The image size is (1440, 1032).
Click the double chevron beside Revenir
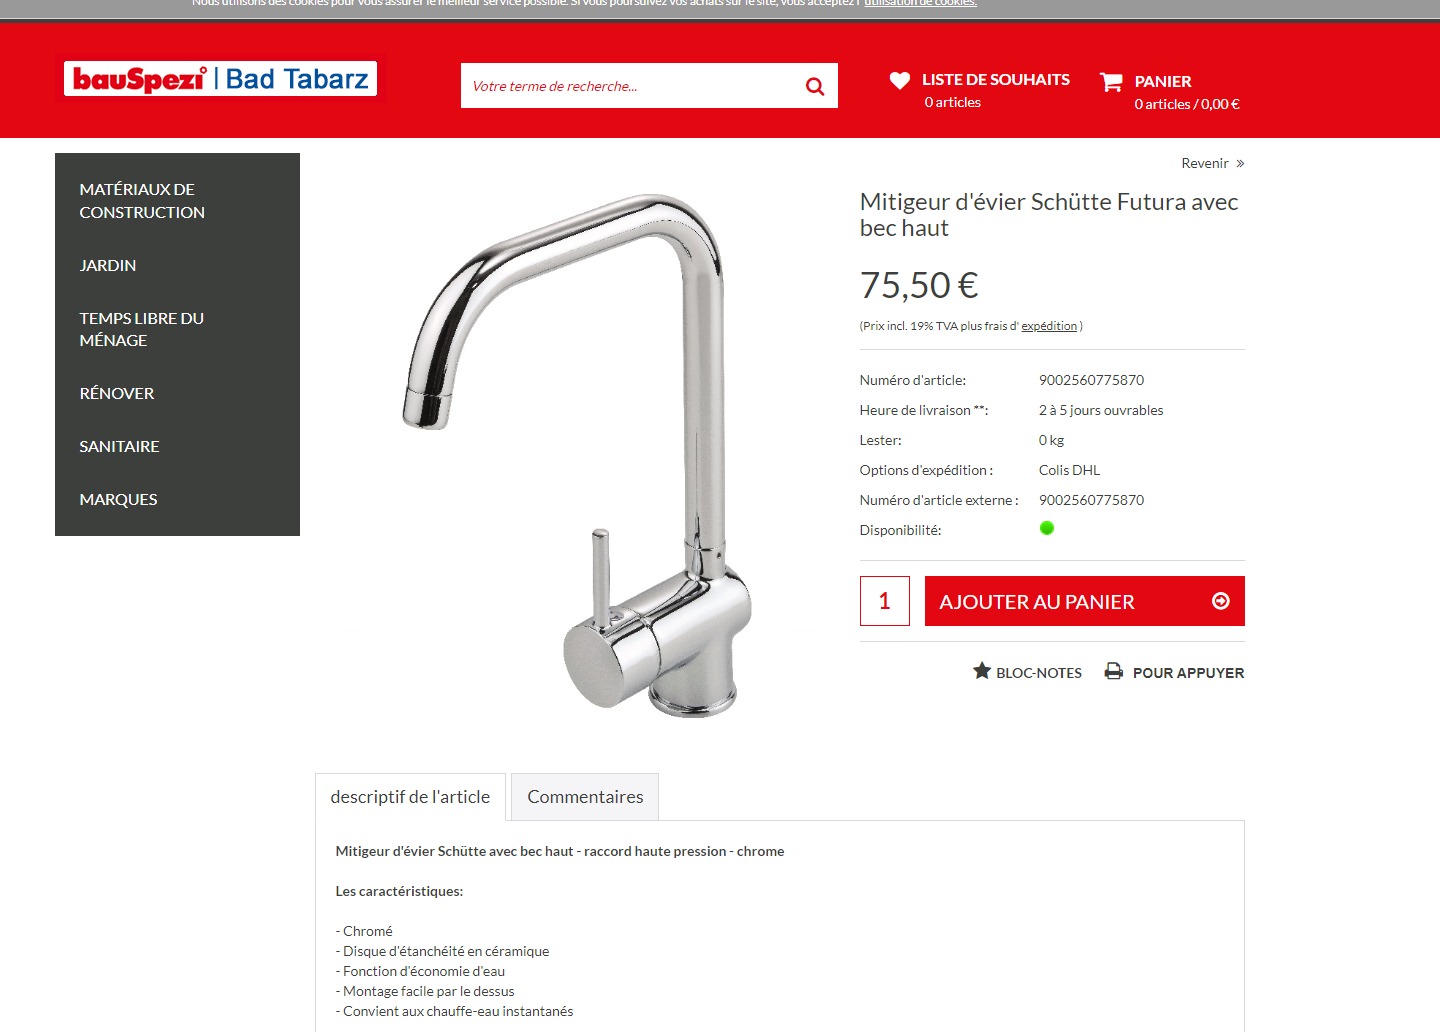1240,163
